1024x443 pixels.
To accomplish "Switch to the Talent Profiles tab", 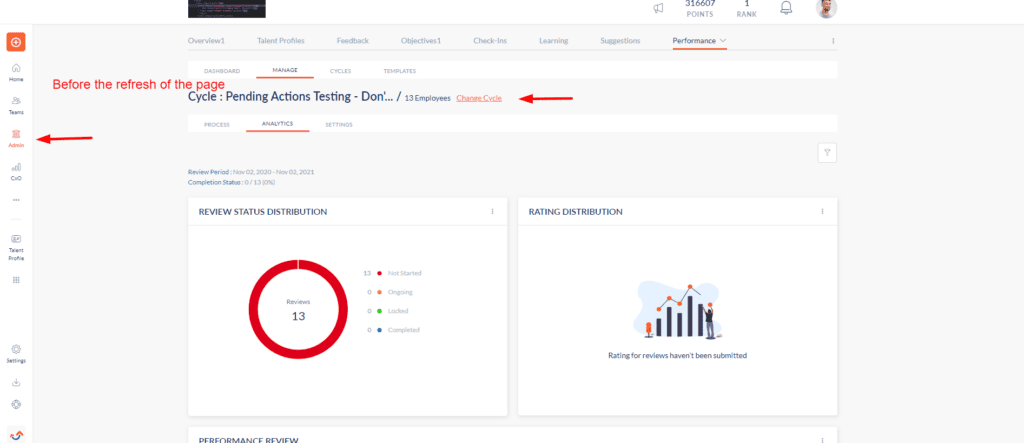I will coord(281,41).
